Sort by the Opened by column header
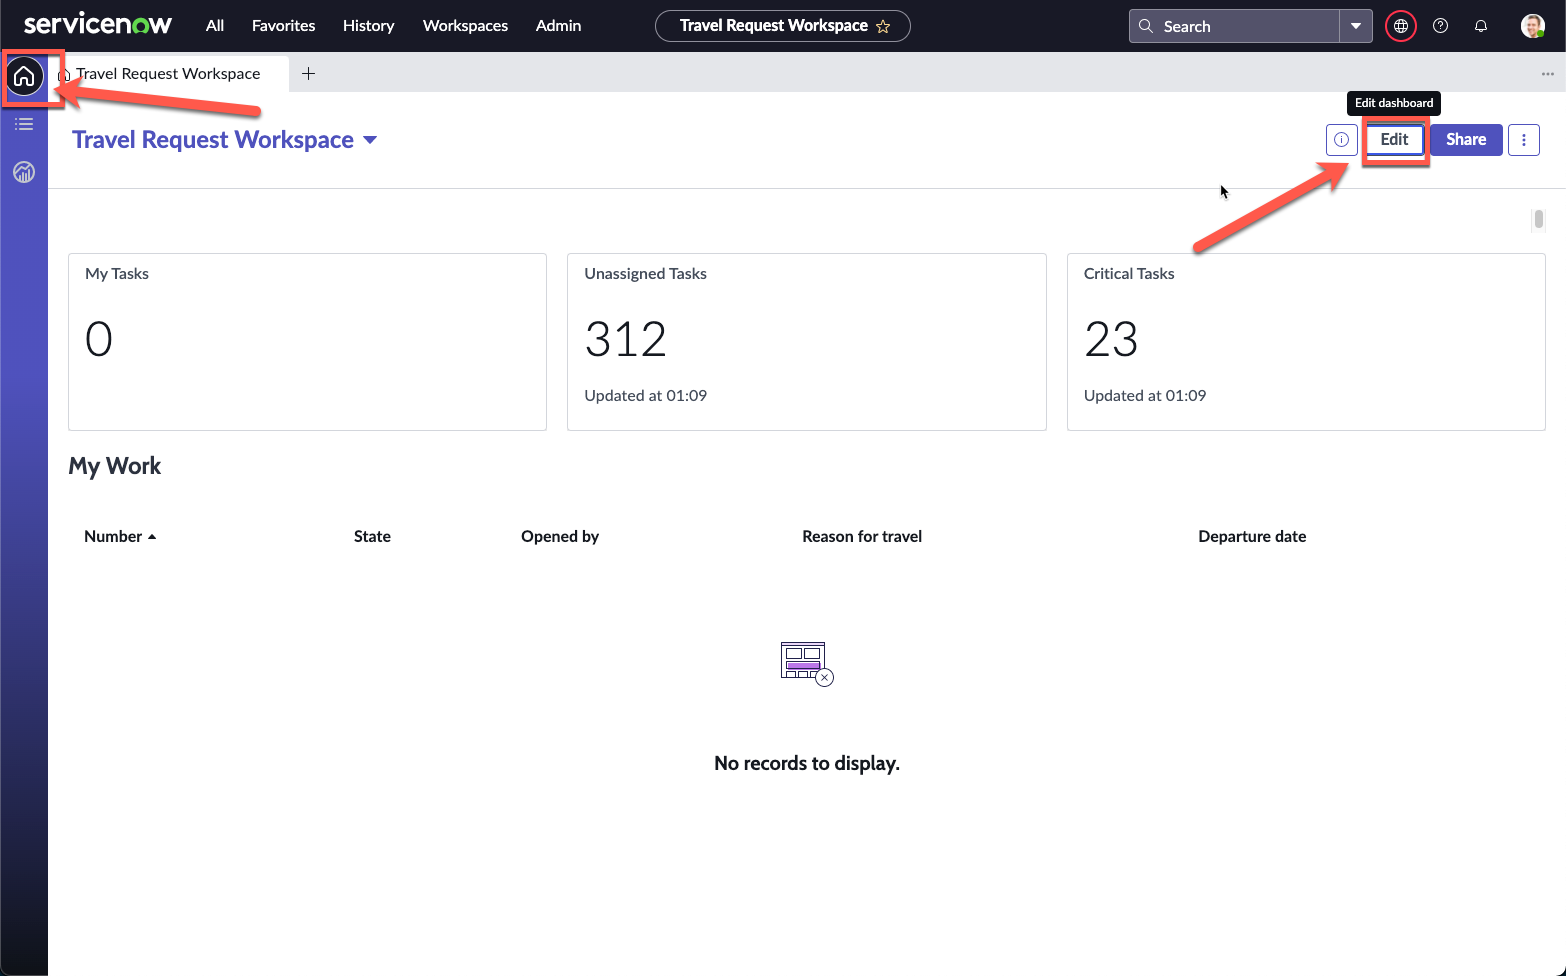The height and width of the screenshot is (976, 1566). pyautogui.click(x=560, y=537)
